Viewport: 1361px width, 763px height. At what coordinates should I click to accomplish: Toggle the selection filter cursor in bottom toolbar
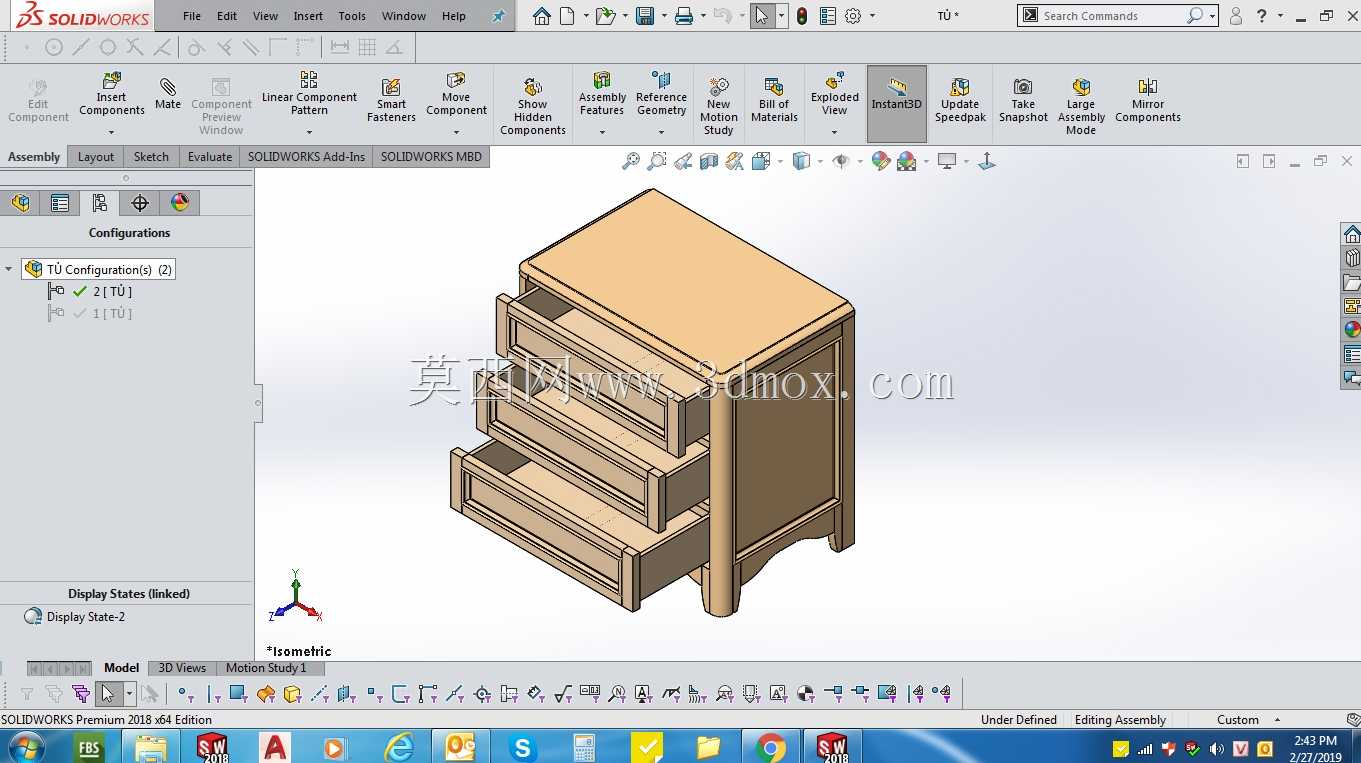point(108,693)
